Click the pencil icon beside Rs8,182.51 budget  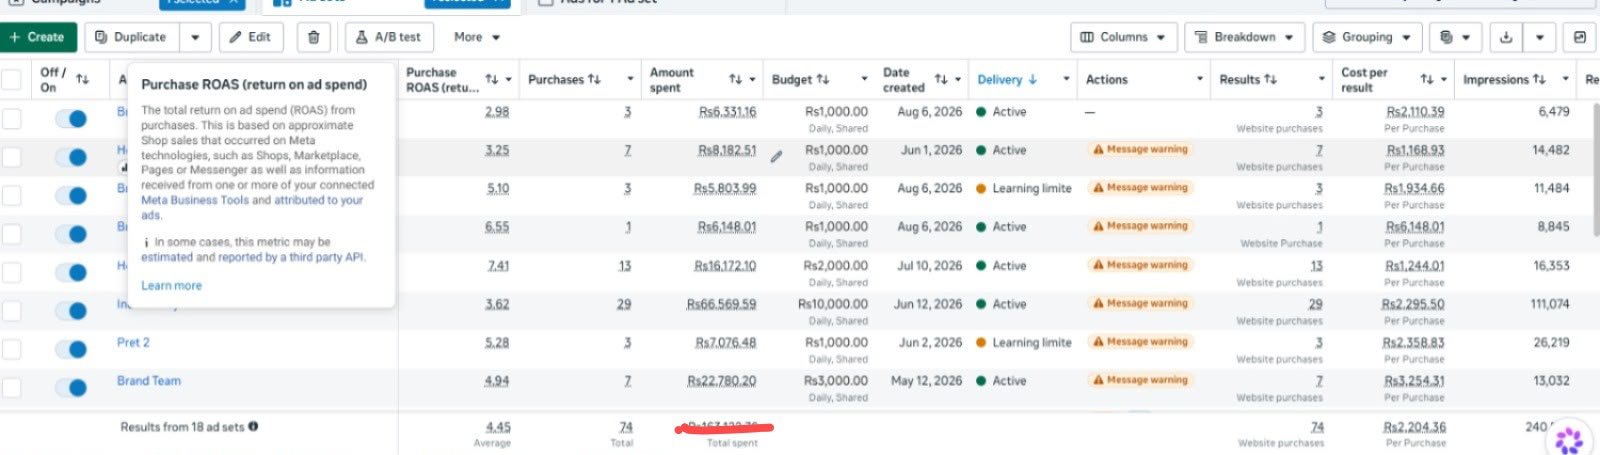tap(776, 157)
